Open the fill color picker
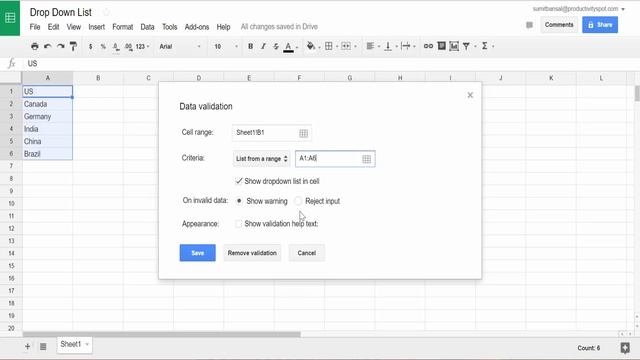 click(311, 46)
